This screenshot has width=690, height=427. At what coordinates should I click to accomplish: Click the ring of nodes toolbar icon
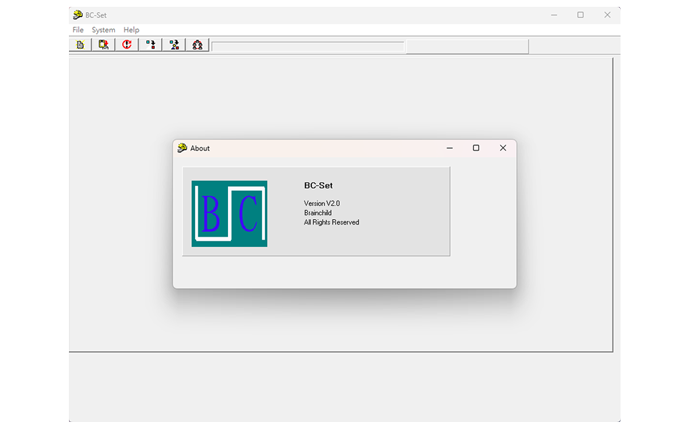tap(198, 45)
